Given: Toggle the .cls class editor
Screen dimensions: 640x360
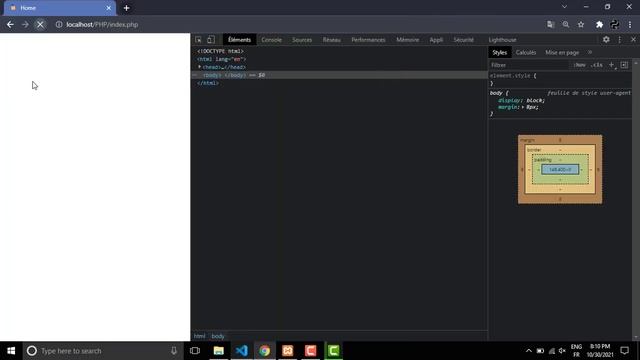Looking at the screenshot, I should [597, 65].
